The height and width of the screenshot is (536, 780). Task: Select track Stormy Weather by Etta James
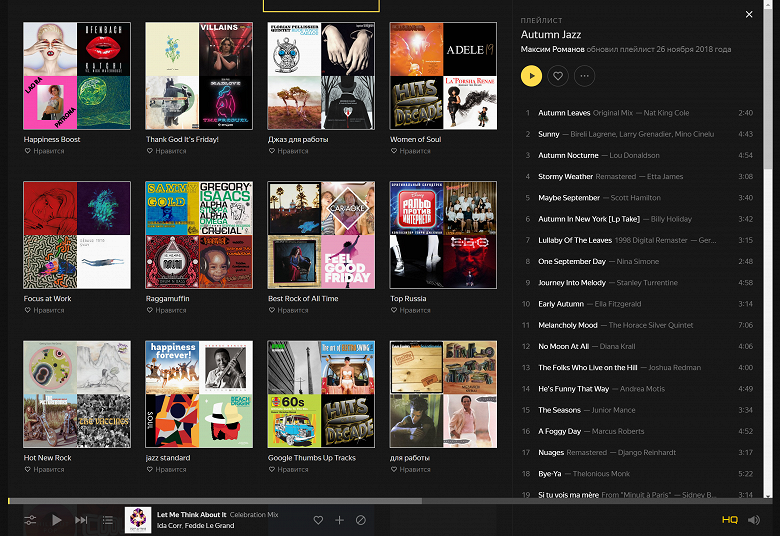click(639, 177)
